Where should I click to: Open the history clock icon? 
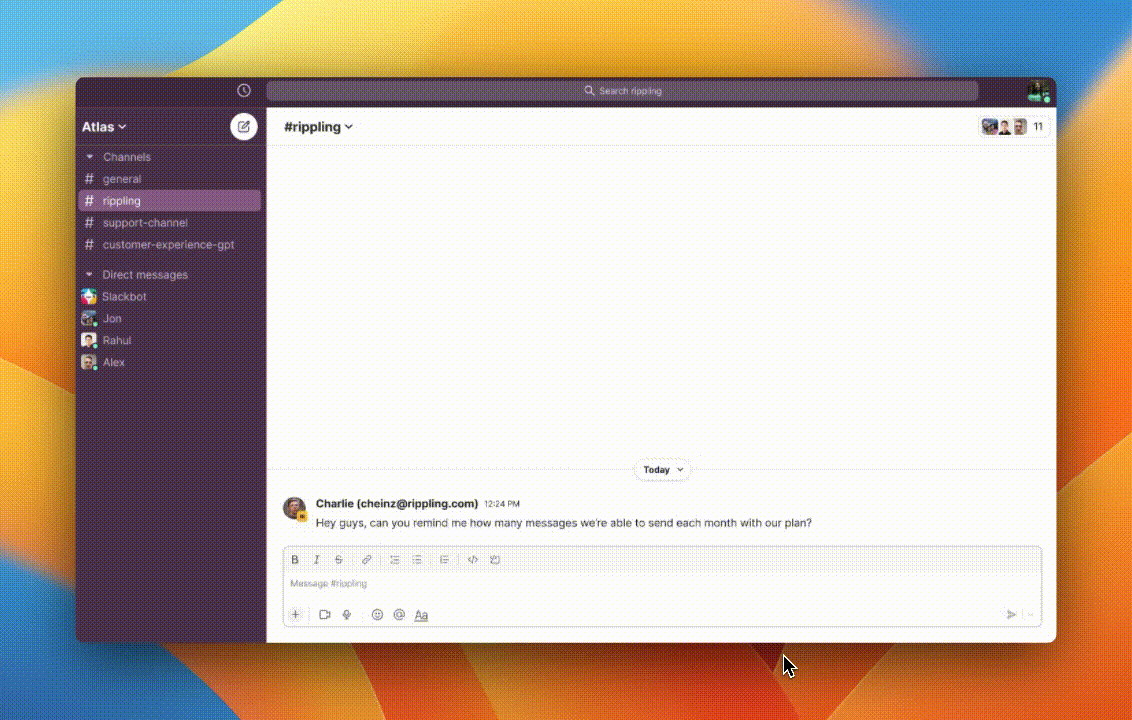tap(244, 91)
